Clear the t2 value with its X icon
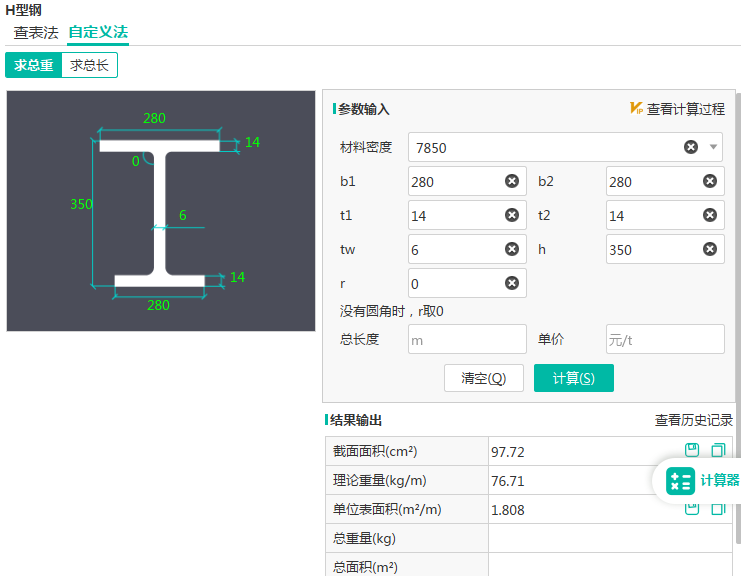 tap(710, 215)
